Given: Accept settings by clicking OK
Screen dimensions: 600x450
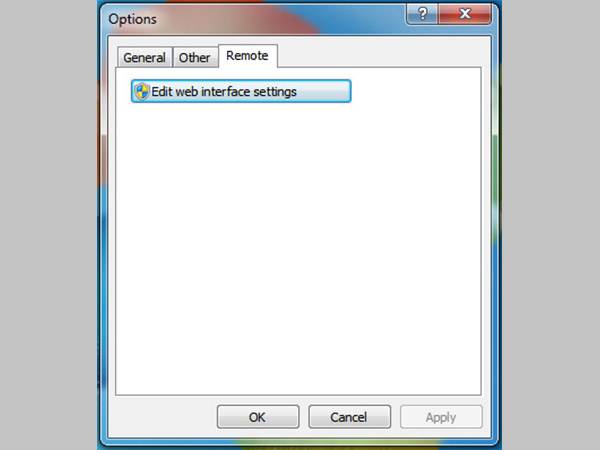Looking at the screenshot, I should click(258, 417).
